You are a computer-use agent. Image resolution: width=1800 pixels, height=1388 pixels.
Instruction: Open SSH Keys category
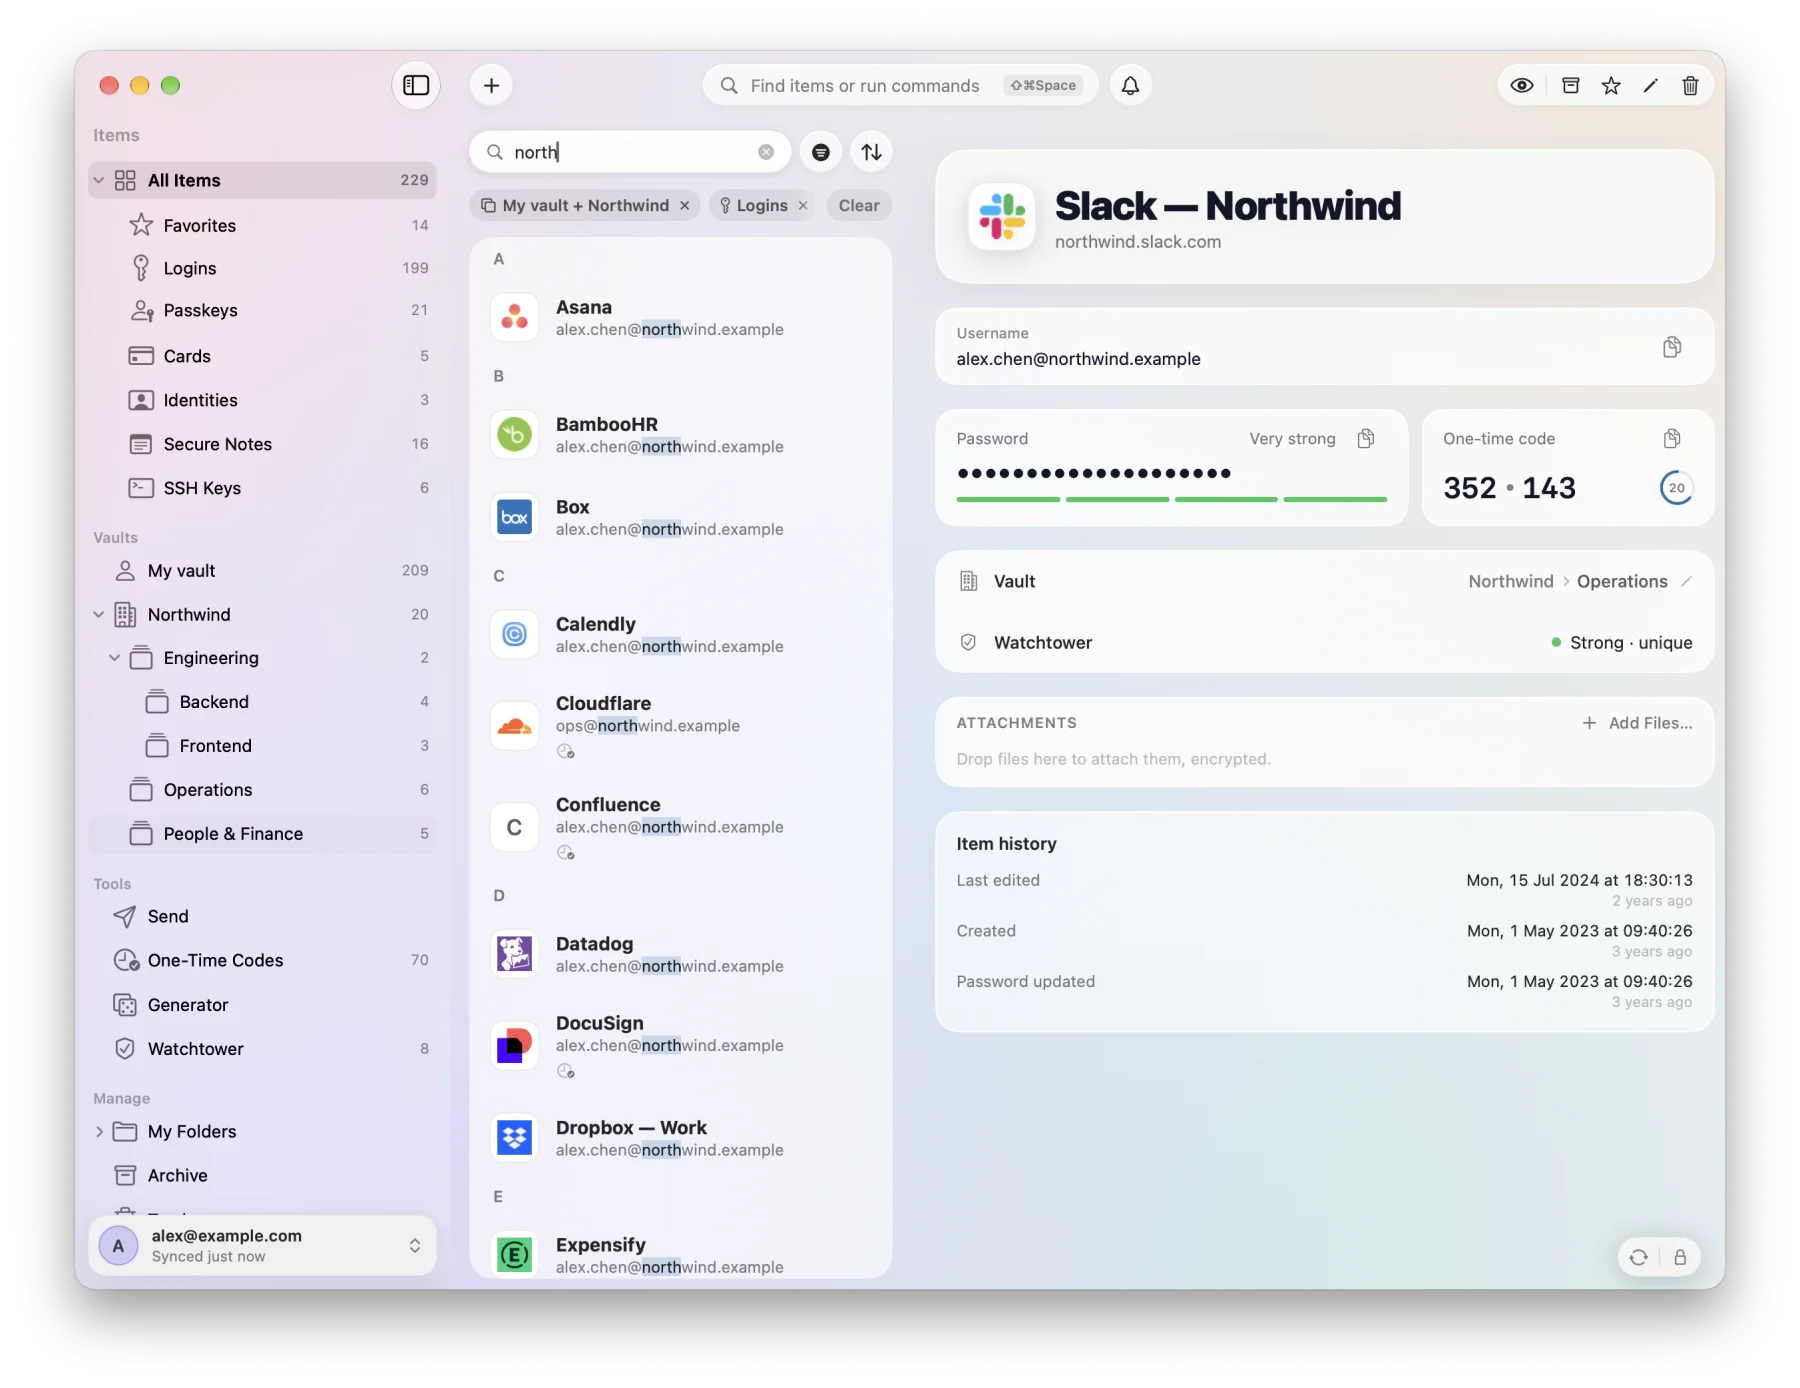click(263, 488)
